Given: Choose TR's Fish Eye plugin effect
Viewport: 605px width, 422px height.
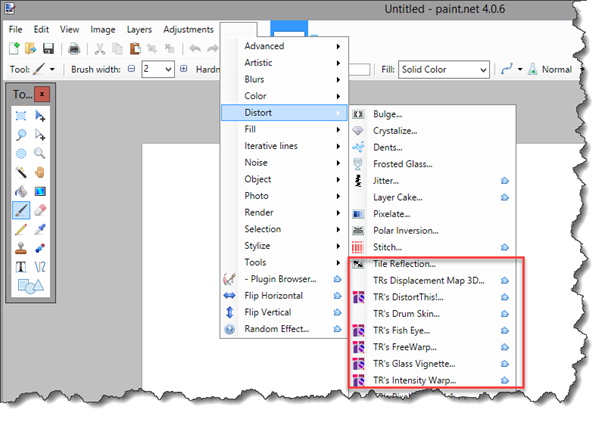Looking at the screenshot, I should click(x=432, y=331).
